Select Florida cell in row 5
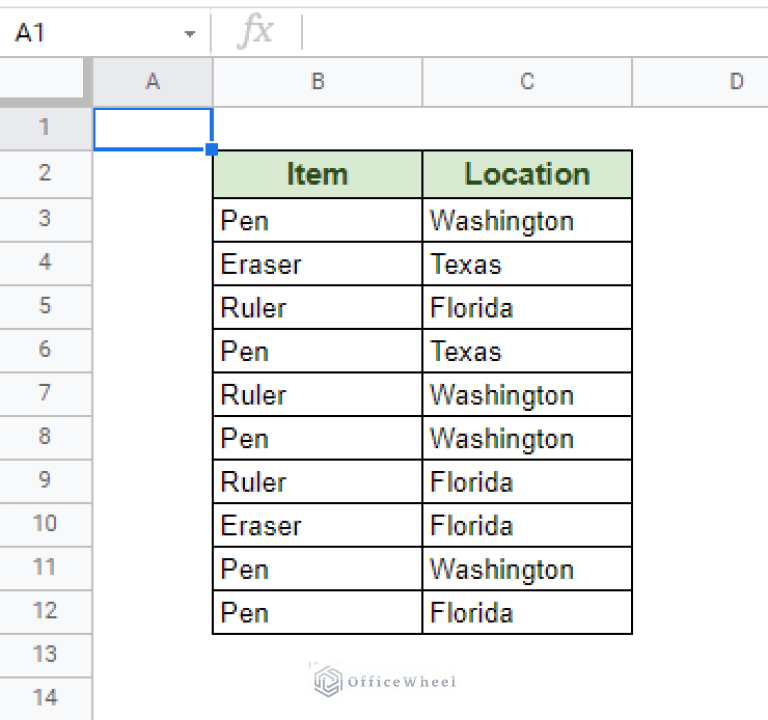768x720 pixels. [527, 308]
